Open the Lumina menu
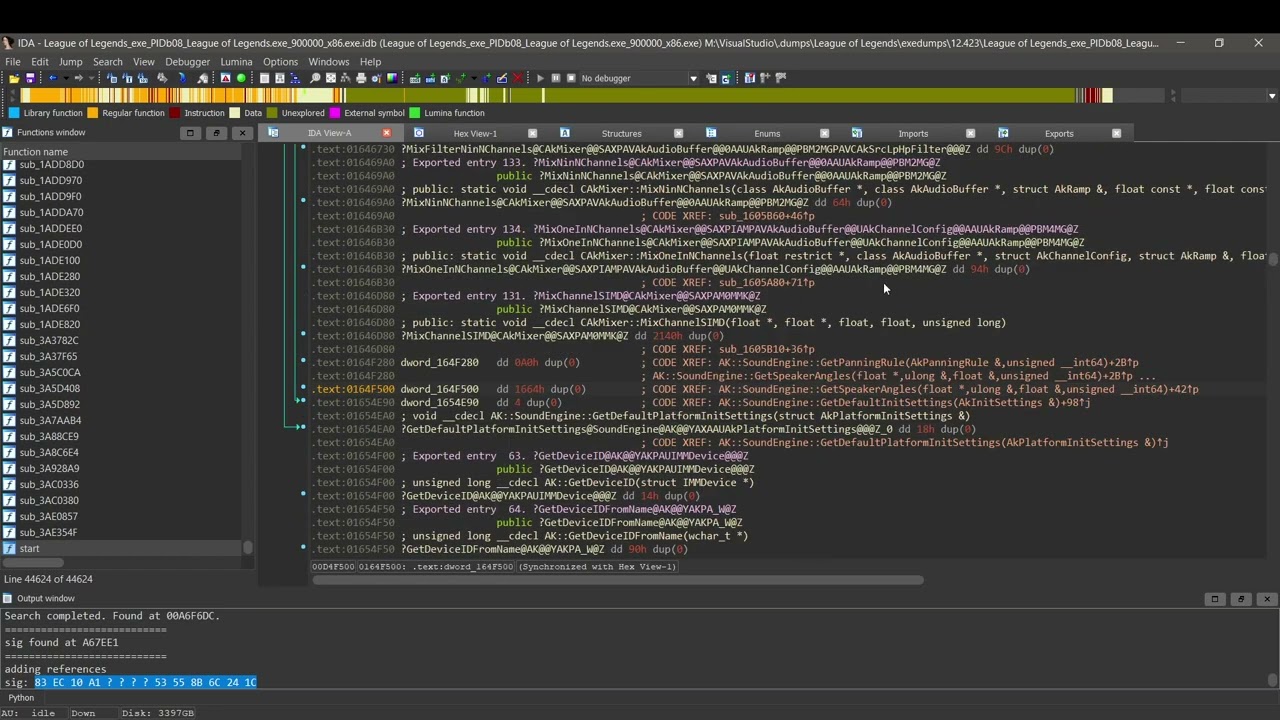This screenshot has width=1280, height=720. click(236, 62)
